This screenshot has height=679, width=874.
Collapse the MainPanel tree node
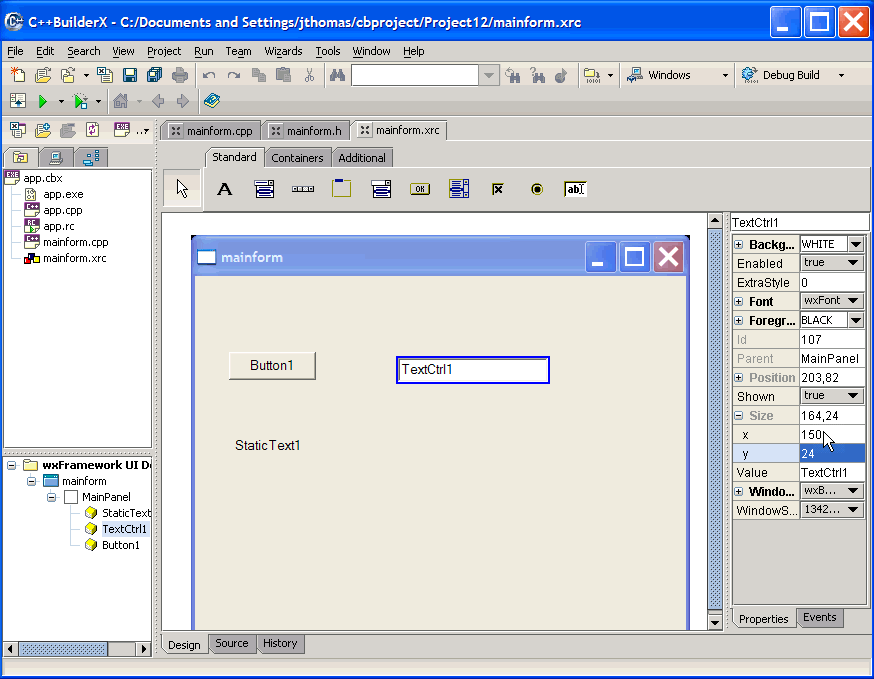(x=52, y=497)
